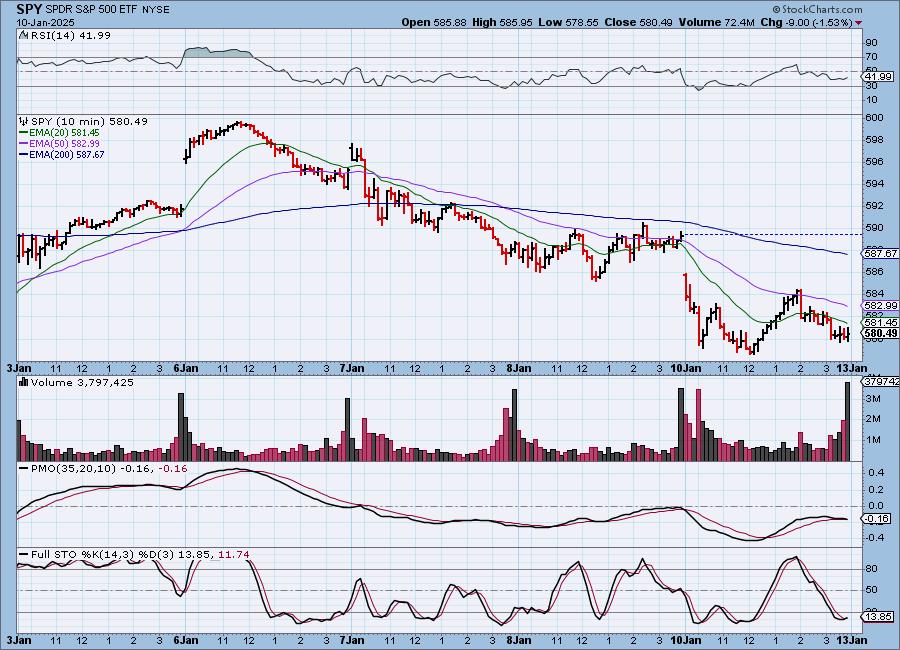Click the navy EMA(200) legend line swatch

point(24,154)
